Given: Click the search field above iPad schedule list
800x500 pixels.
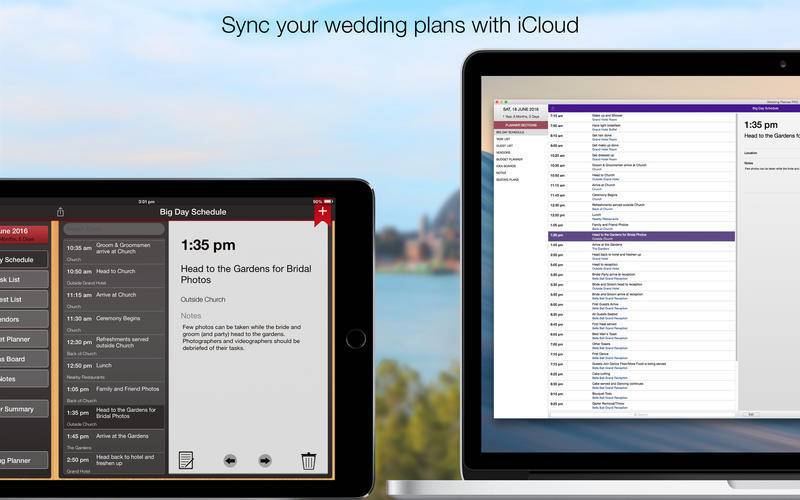Looking at the screenshot, I should click(x=114, y=229).
